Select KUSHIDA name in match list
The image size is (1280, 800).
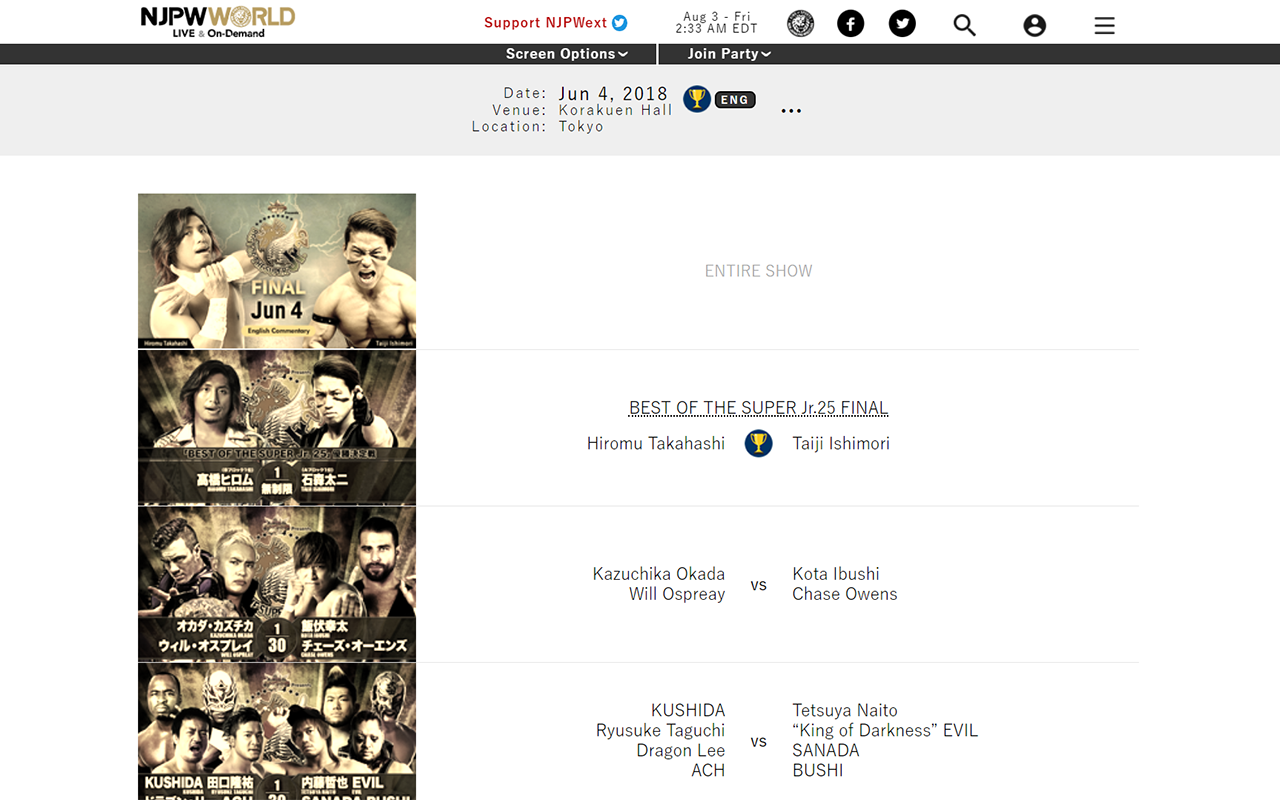pos(688,711)
